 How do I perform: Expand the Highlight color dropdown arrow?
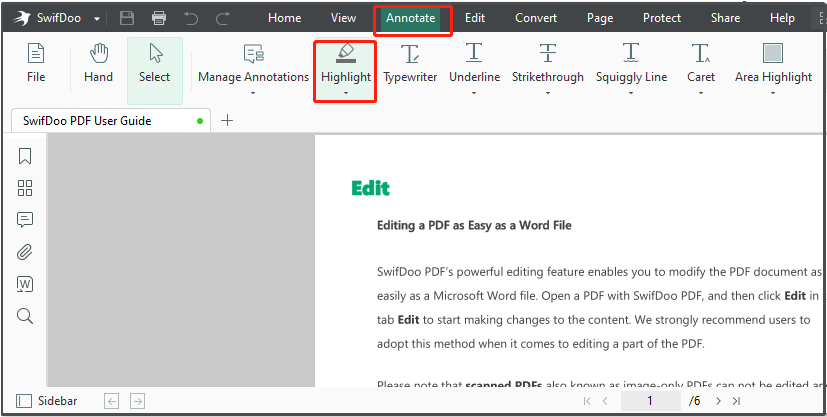pyautogui.click(x=346, y=94)
